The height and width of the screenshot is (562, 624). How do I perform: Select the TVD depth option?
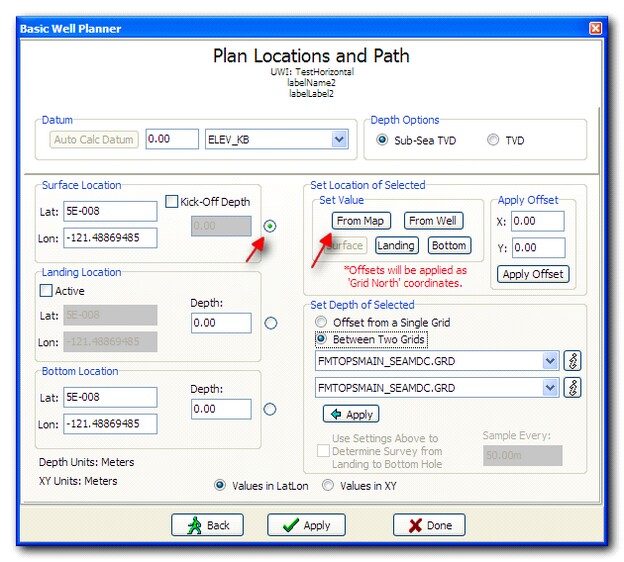[x=493, y=141]
